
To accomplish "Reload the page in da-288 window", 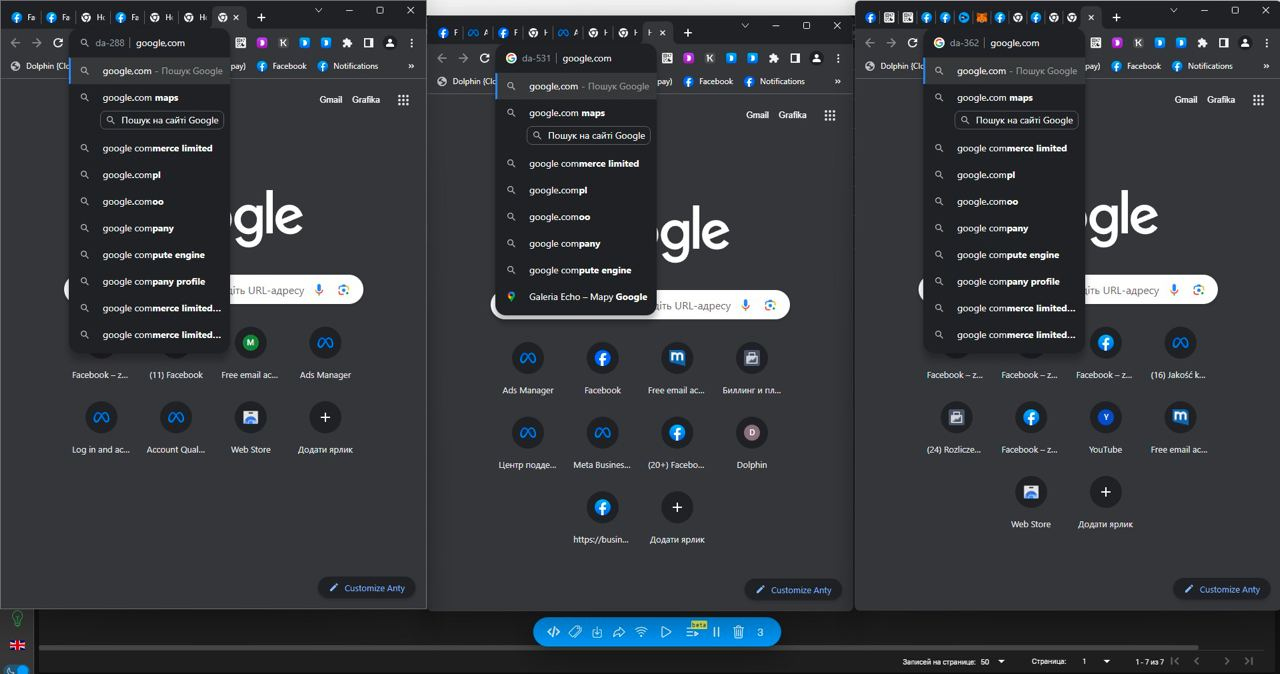I will click(58, 43).
